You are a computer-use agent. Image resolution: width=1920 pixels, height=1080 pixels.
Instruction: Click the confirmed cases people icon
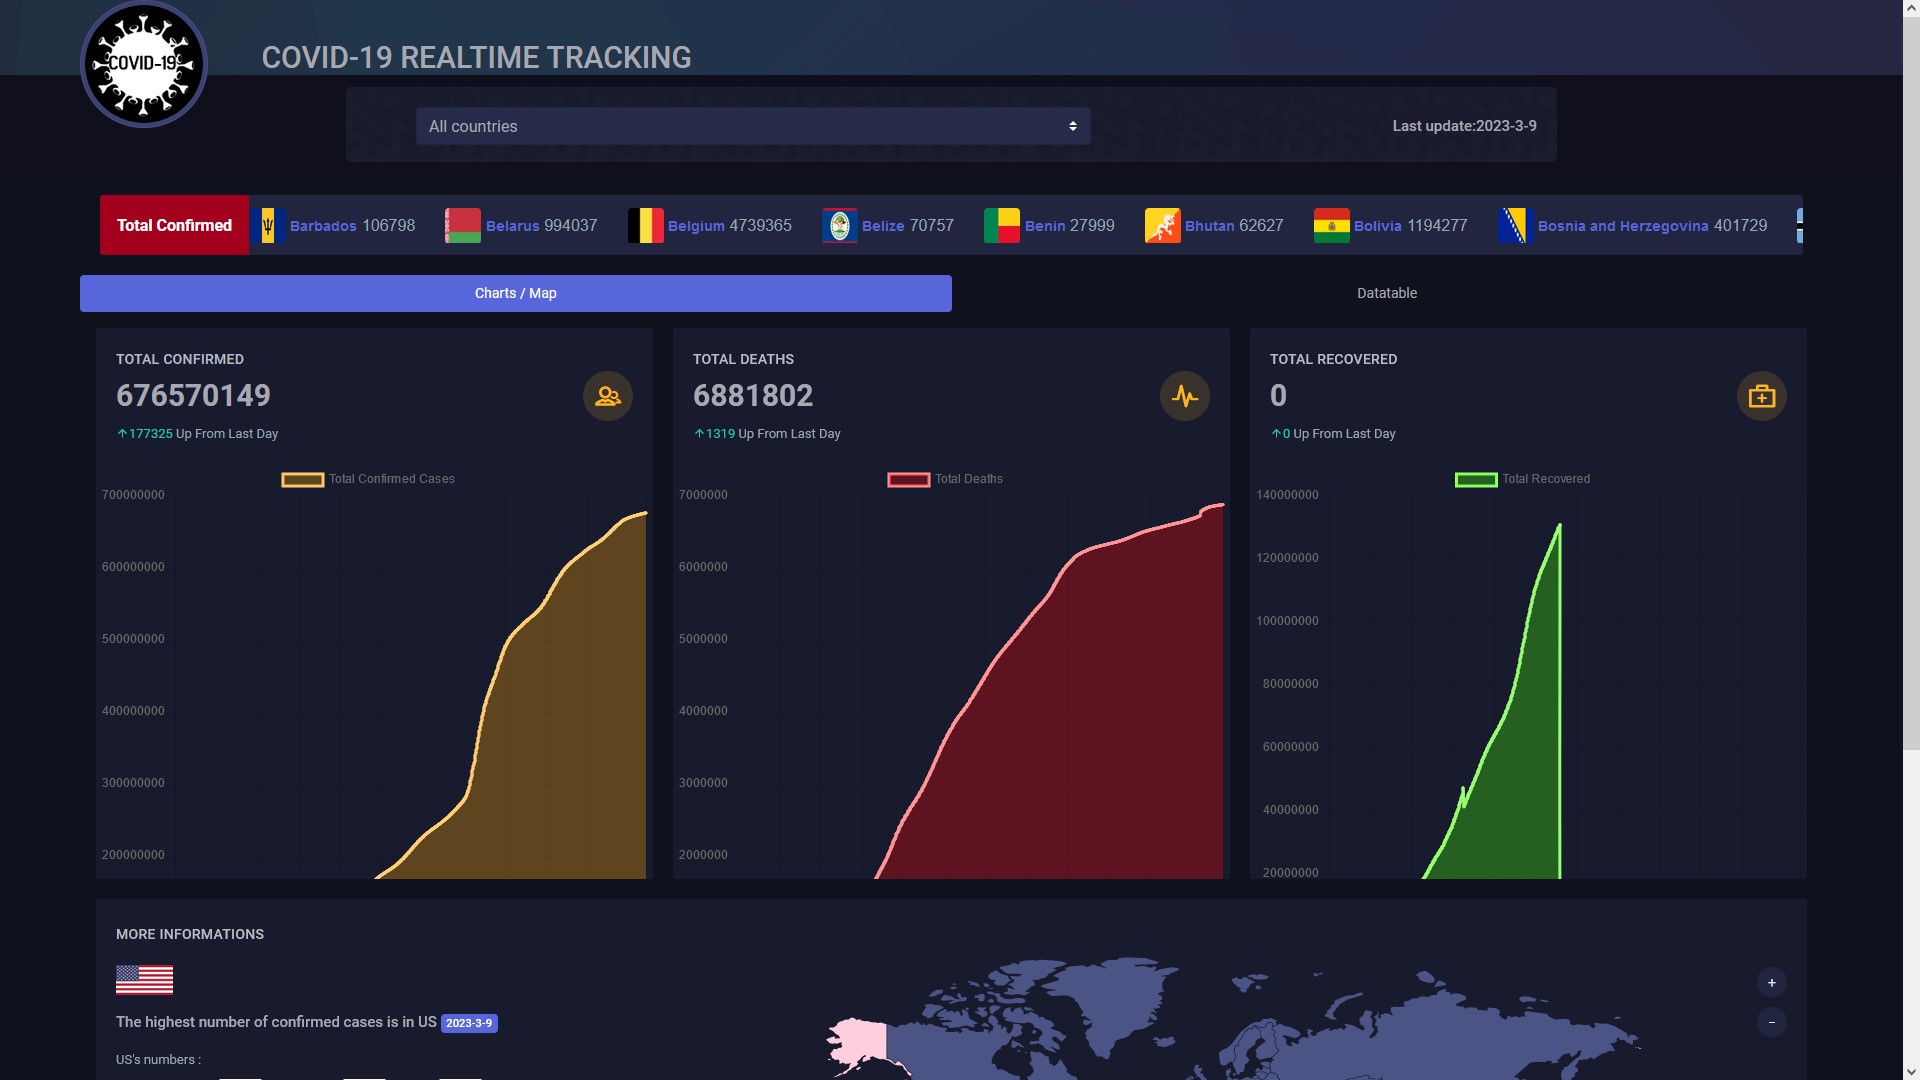coord(608,396)
